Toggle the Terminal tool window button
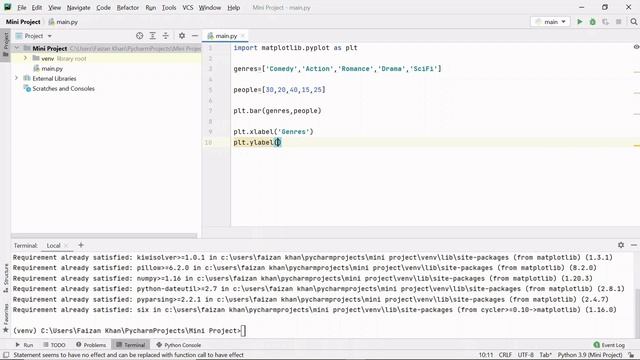 point(131,345)
